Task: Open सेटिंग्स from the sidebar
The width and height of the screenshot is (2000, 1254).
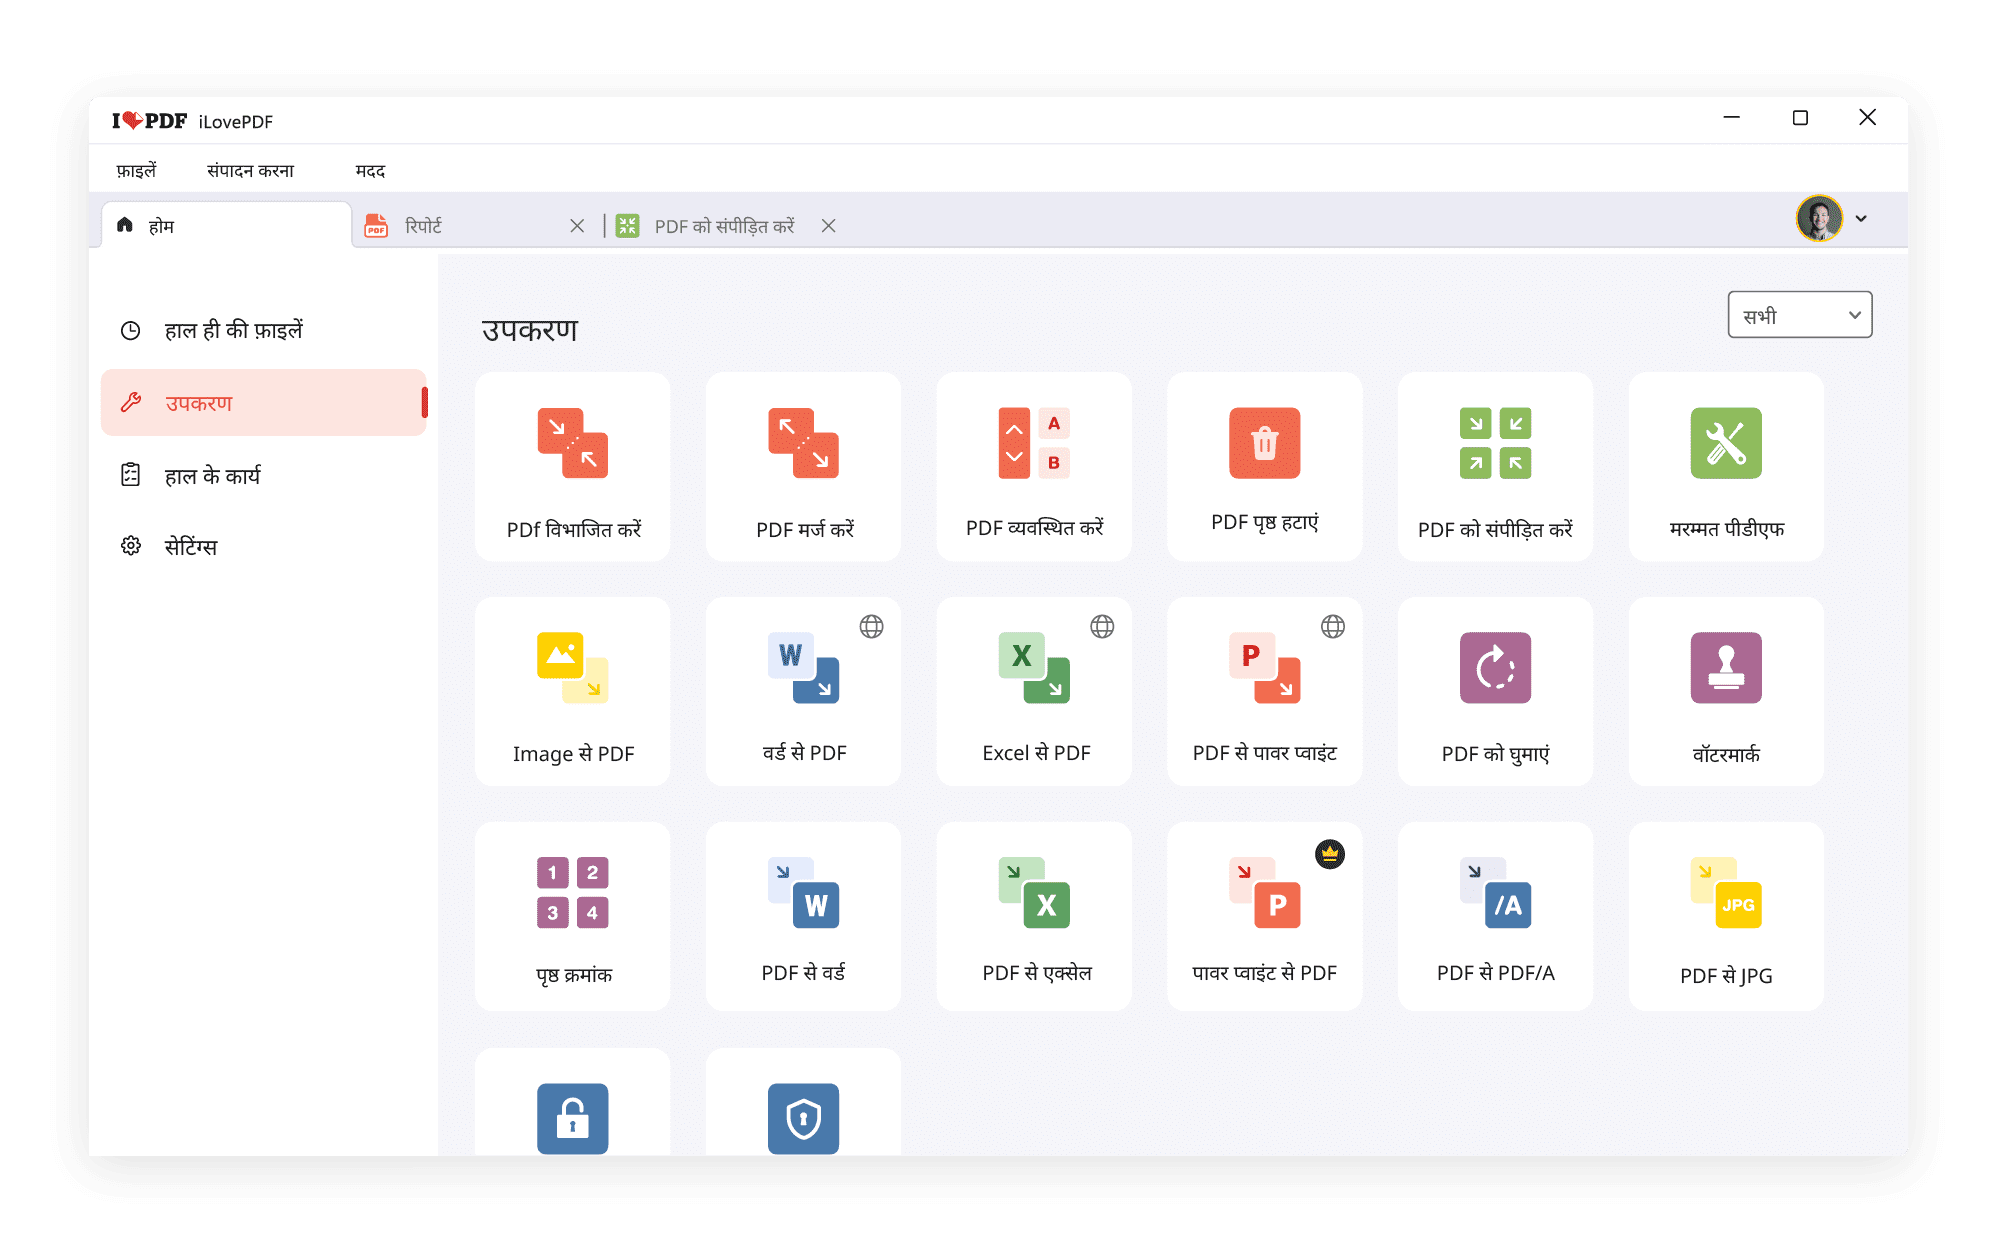Action: click(190, 546)
